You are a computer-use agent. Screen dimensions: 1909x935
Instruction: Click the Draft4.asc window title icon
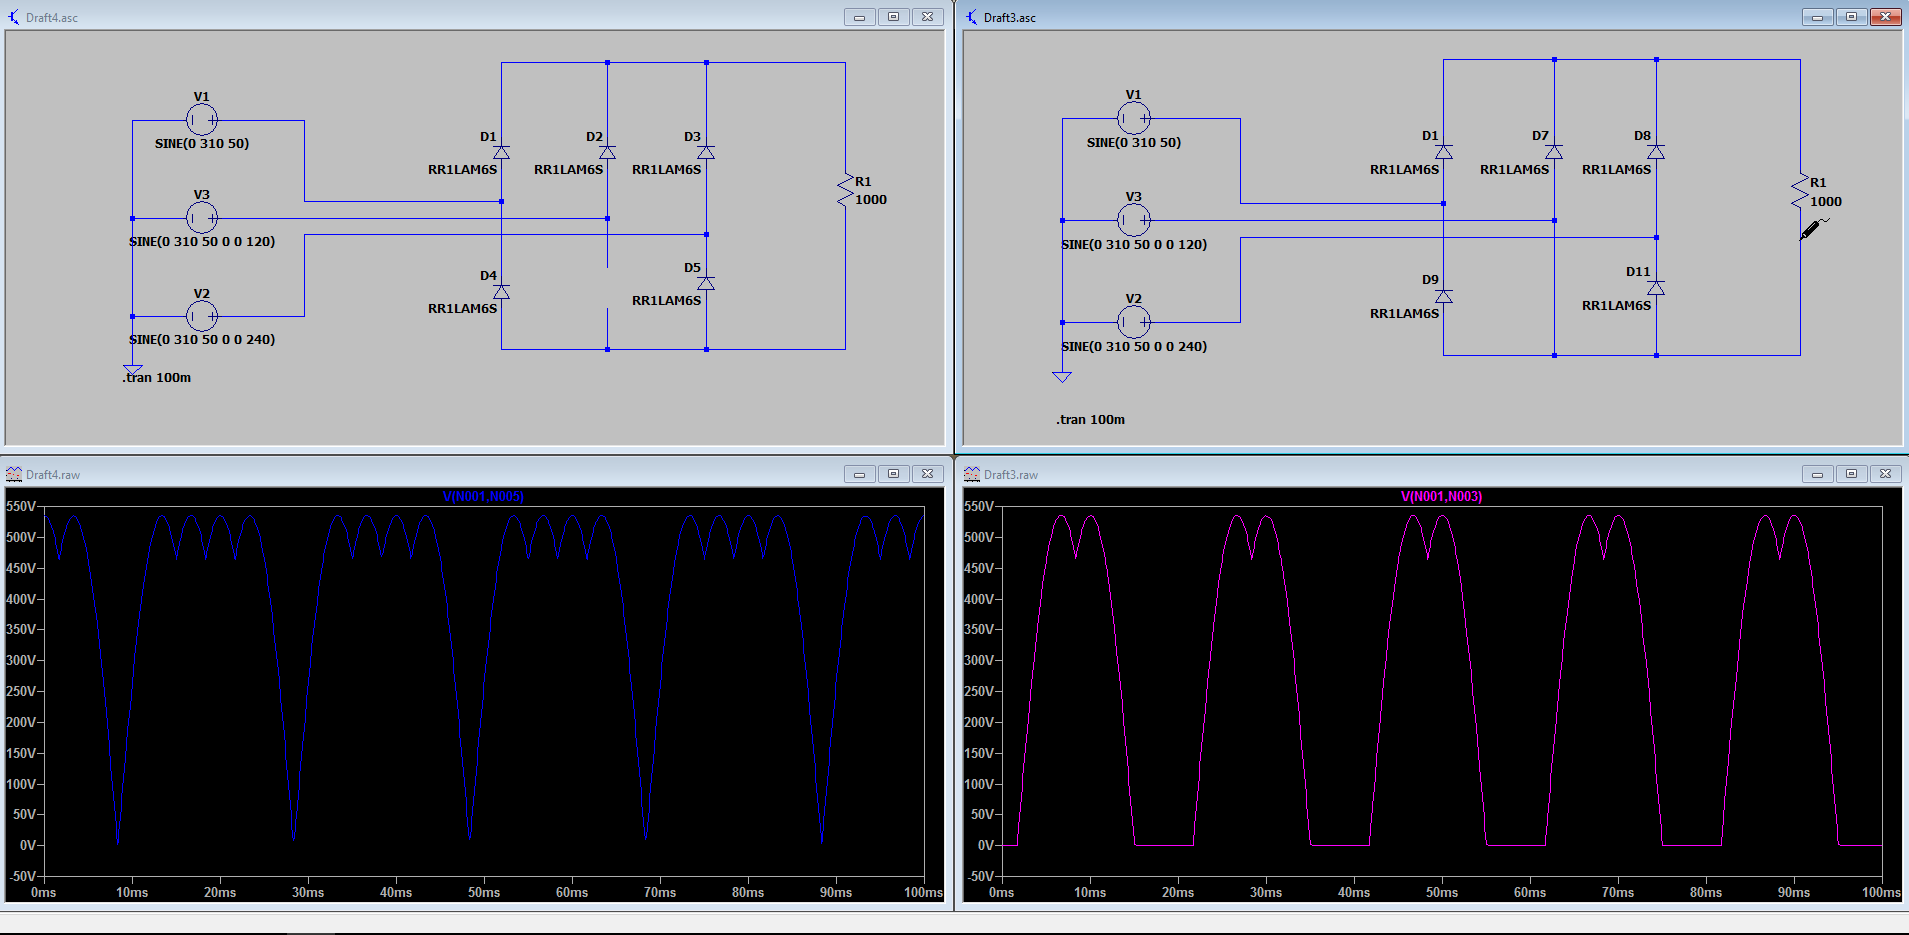coord(14,17)
